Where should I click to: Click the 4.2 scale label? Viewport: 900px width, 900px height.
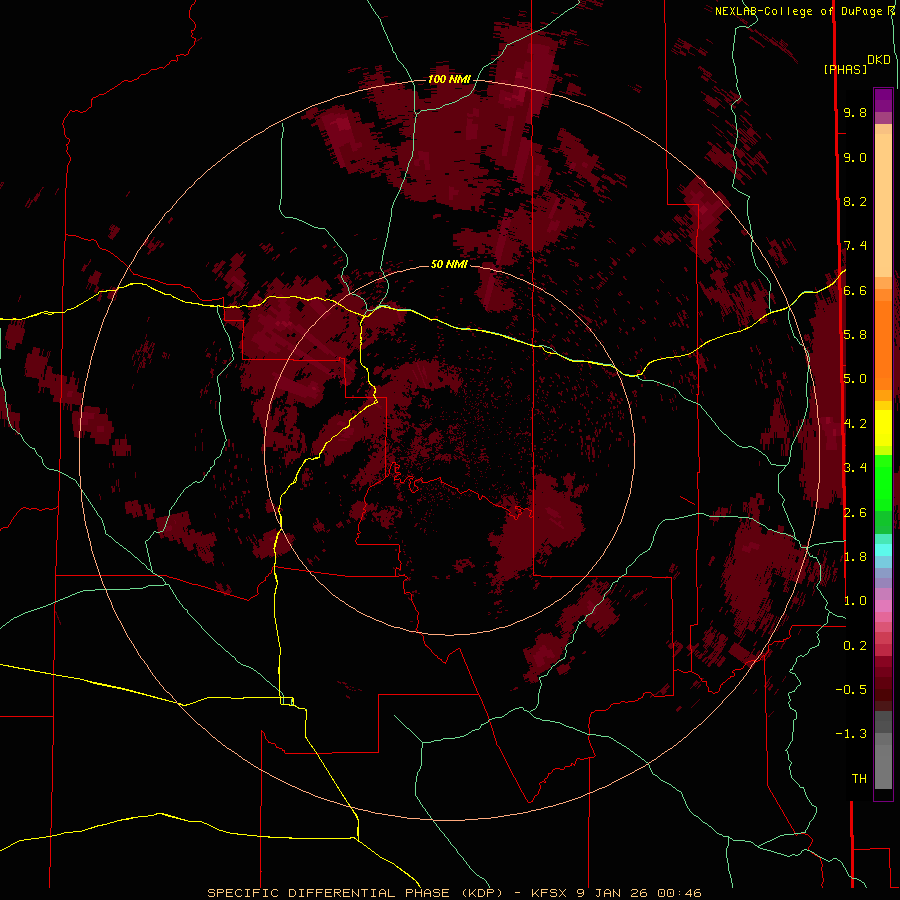855,424
